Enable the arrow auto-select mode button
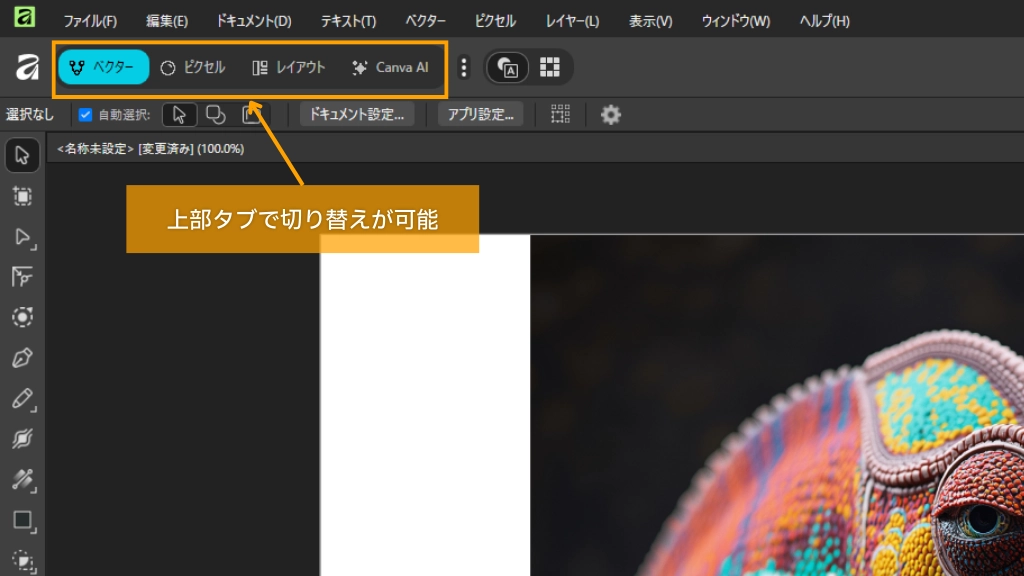Viewport: 1024px width, 576px height. [179, 115]
